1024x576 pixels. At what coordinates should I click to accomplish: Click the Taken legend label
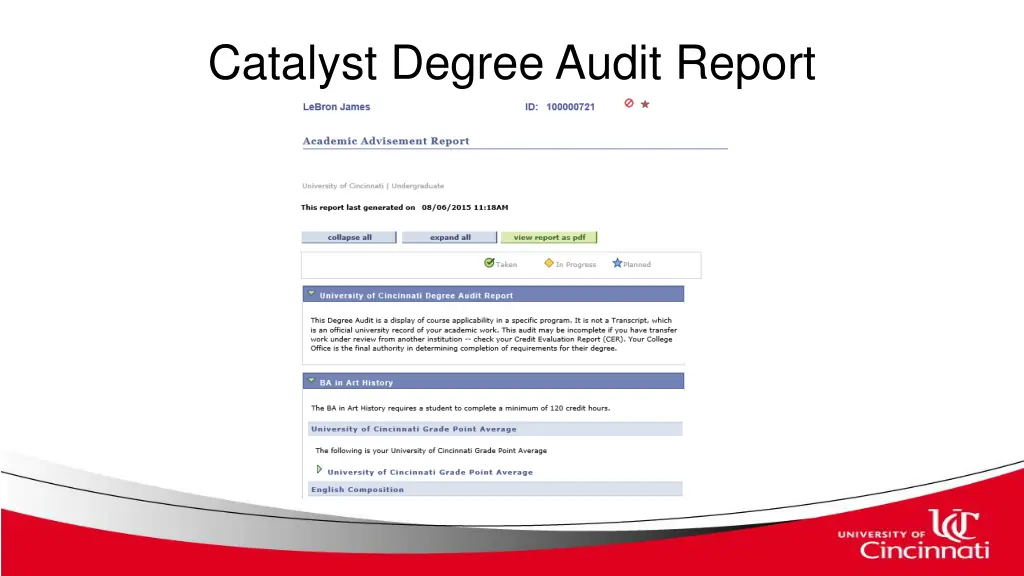pos(506,264)
